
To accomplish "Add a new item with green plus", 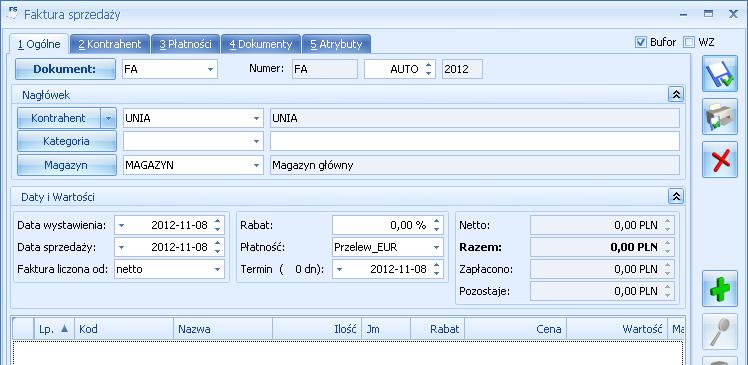I will 720,289.
